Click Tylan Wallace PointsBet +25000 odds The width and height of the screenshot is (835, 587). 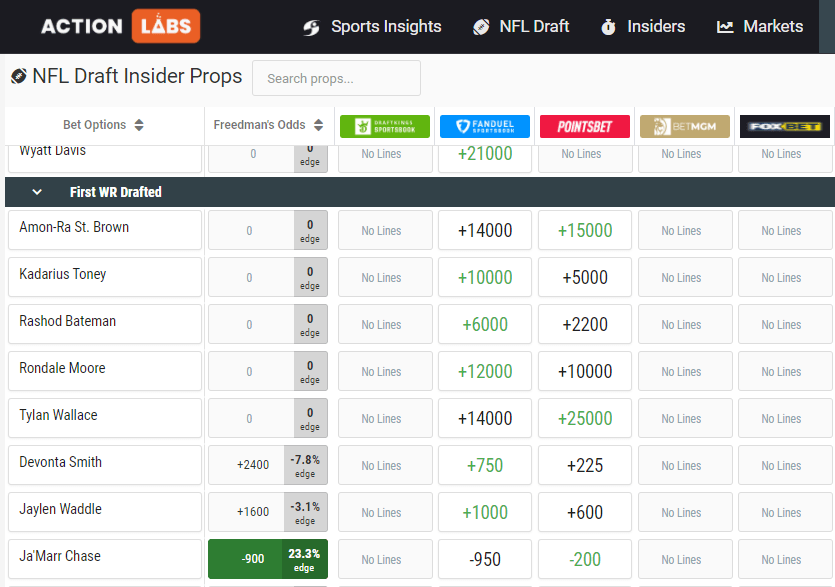585,418
